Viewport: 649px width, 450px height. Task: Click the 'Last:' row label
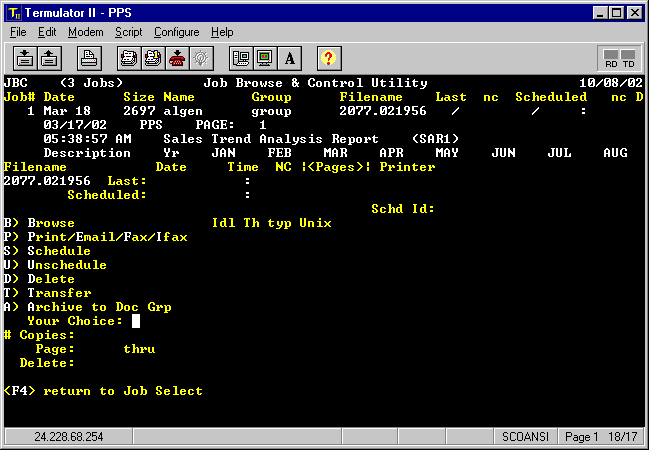pyautogui.click(x=127, y=181)
